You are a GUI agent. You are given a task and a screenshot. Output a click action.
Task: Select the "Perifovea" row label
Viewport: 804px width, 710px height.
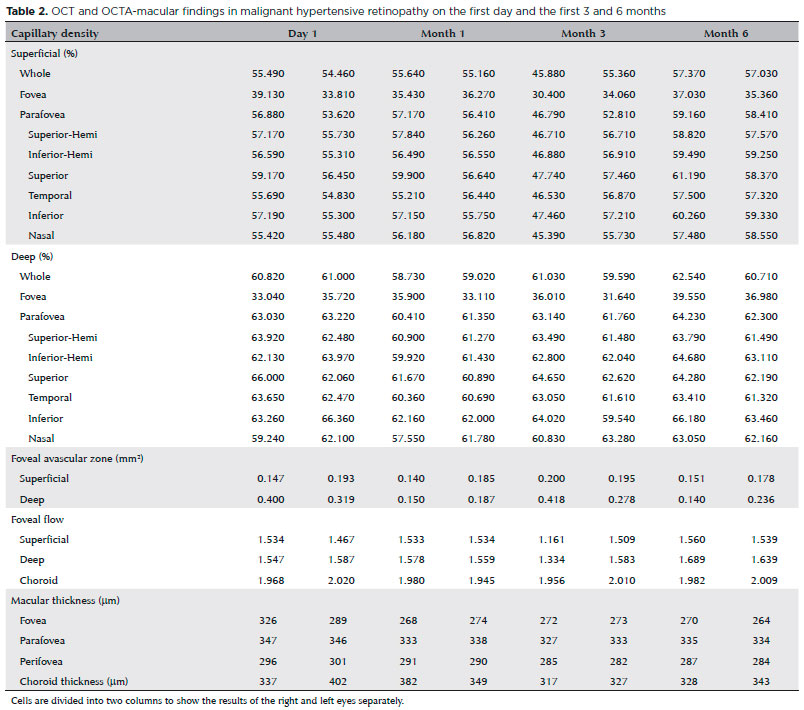[44, 661]
